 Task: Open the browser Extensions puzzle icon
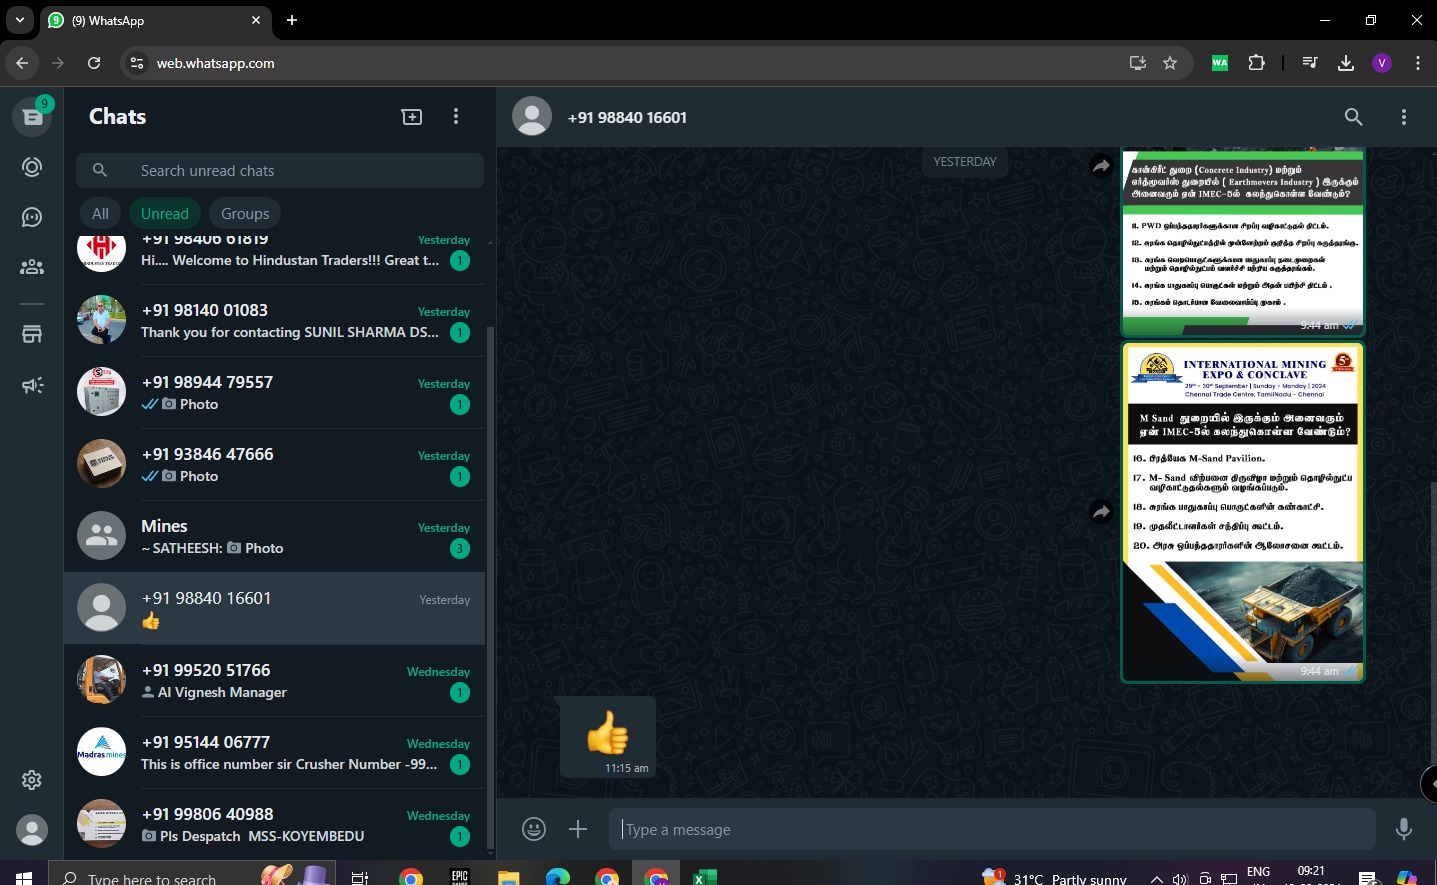click(1257, 63)
